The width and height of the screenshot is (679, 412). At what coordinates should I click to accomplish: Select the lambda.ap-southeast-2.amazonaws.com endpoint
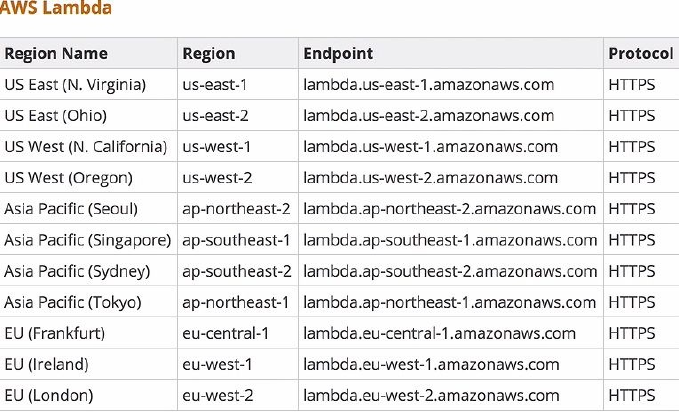click(x=450, y=271)
